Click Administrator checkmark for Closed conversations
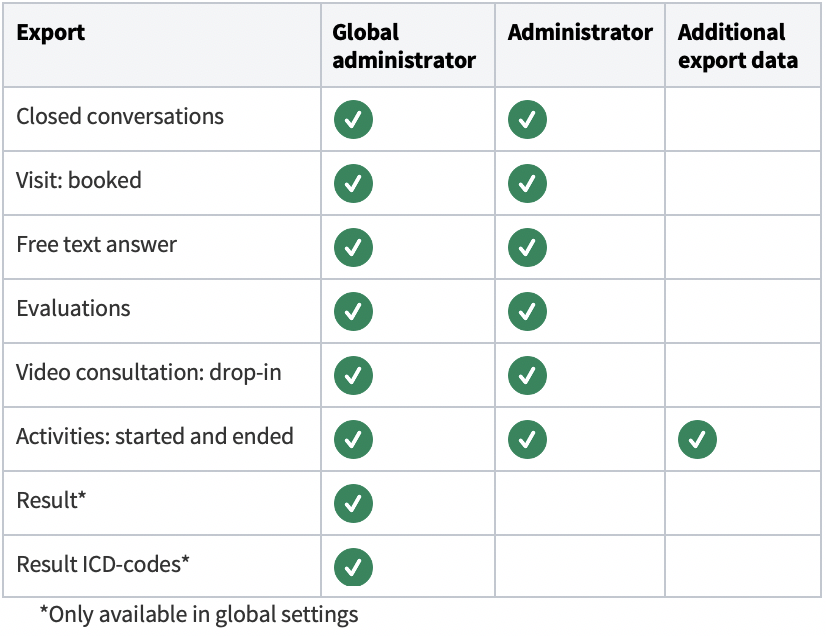The image size is (826, 636). (x=527, y=120)
